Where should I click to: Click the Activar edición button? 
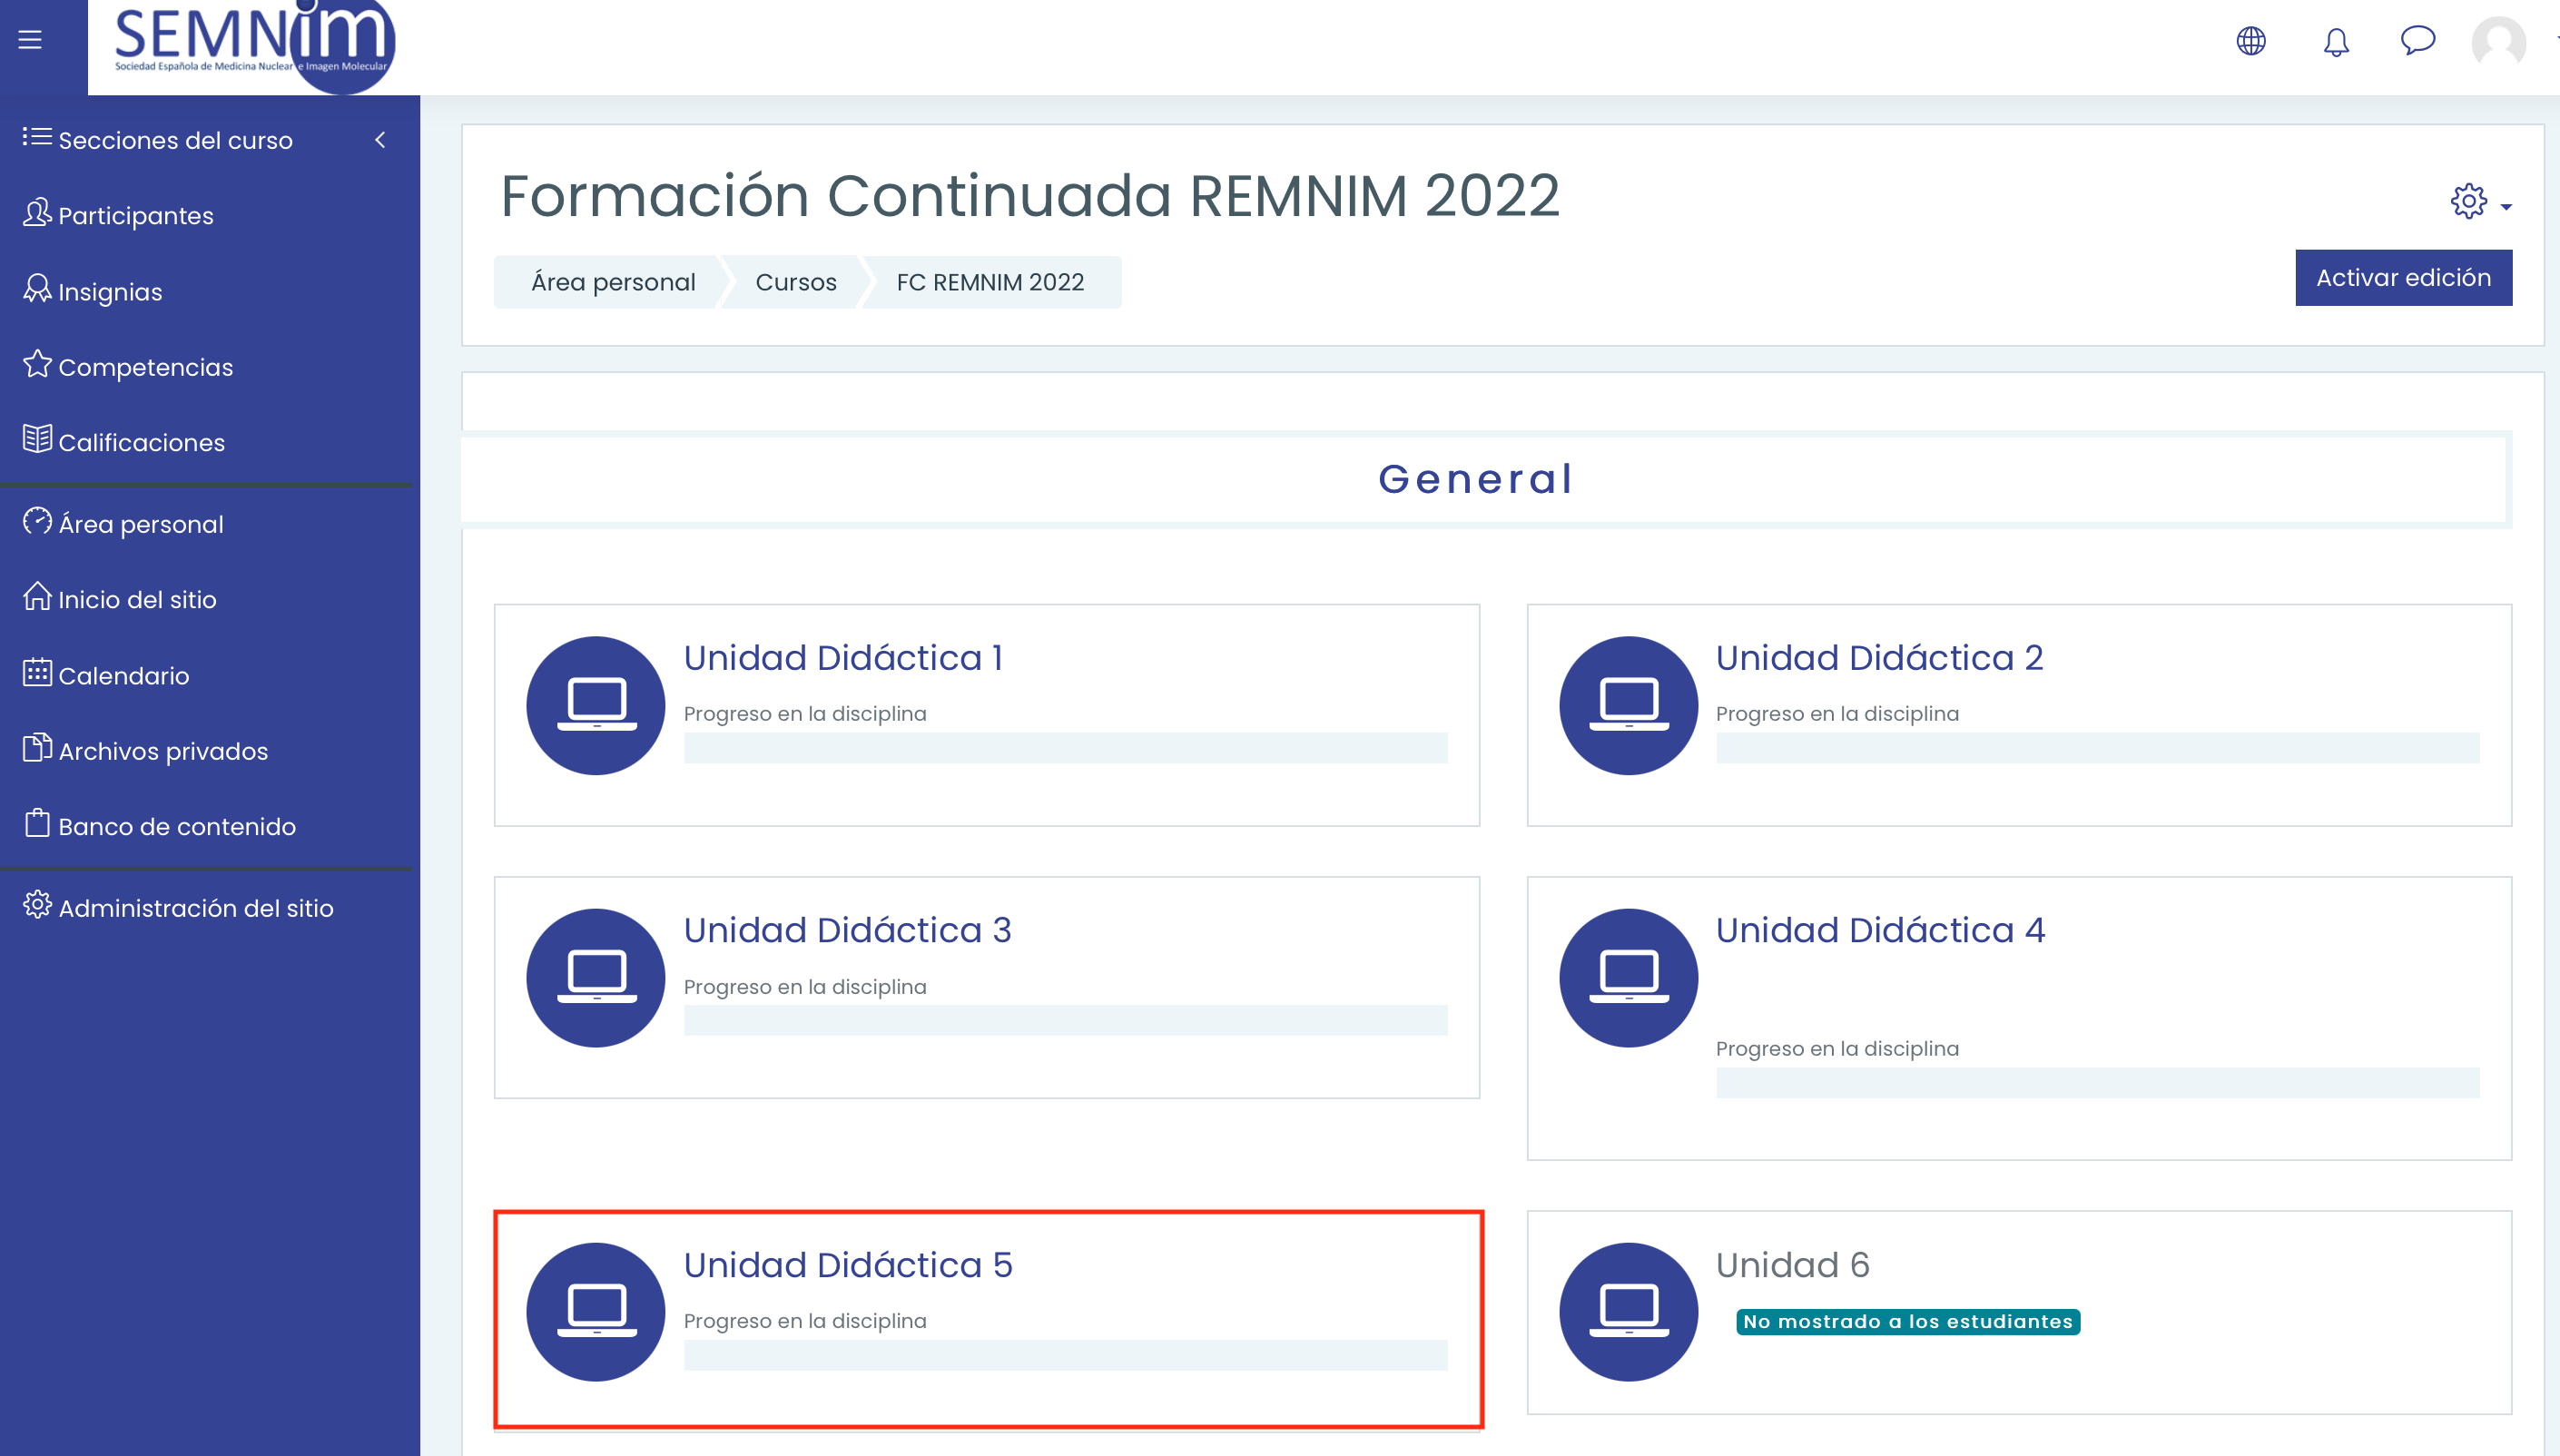pos(2403,278)
